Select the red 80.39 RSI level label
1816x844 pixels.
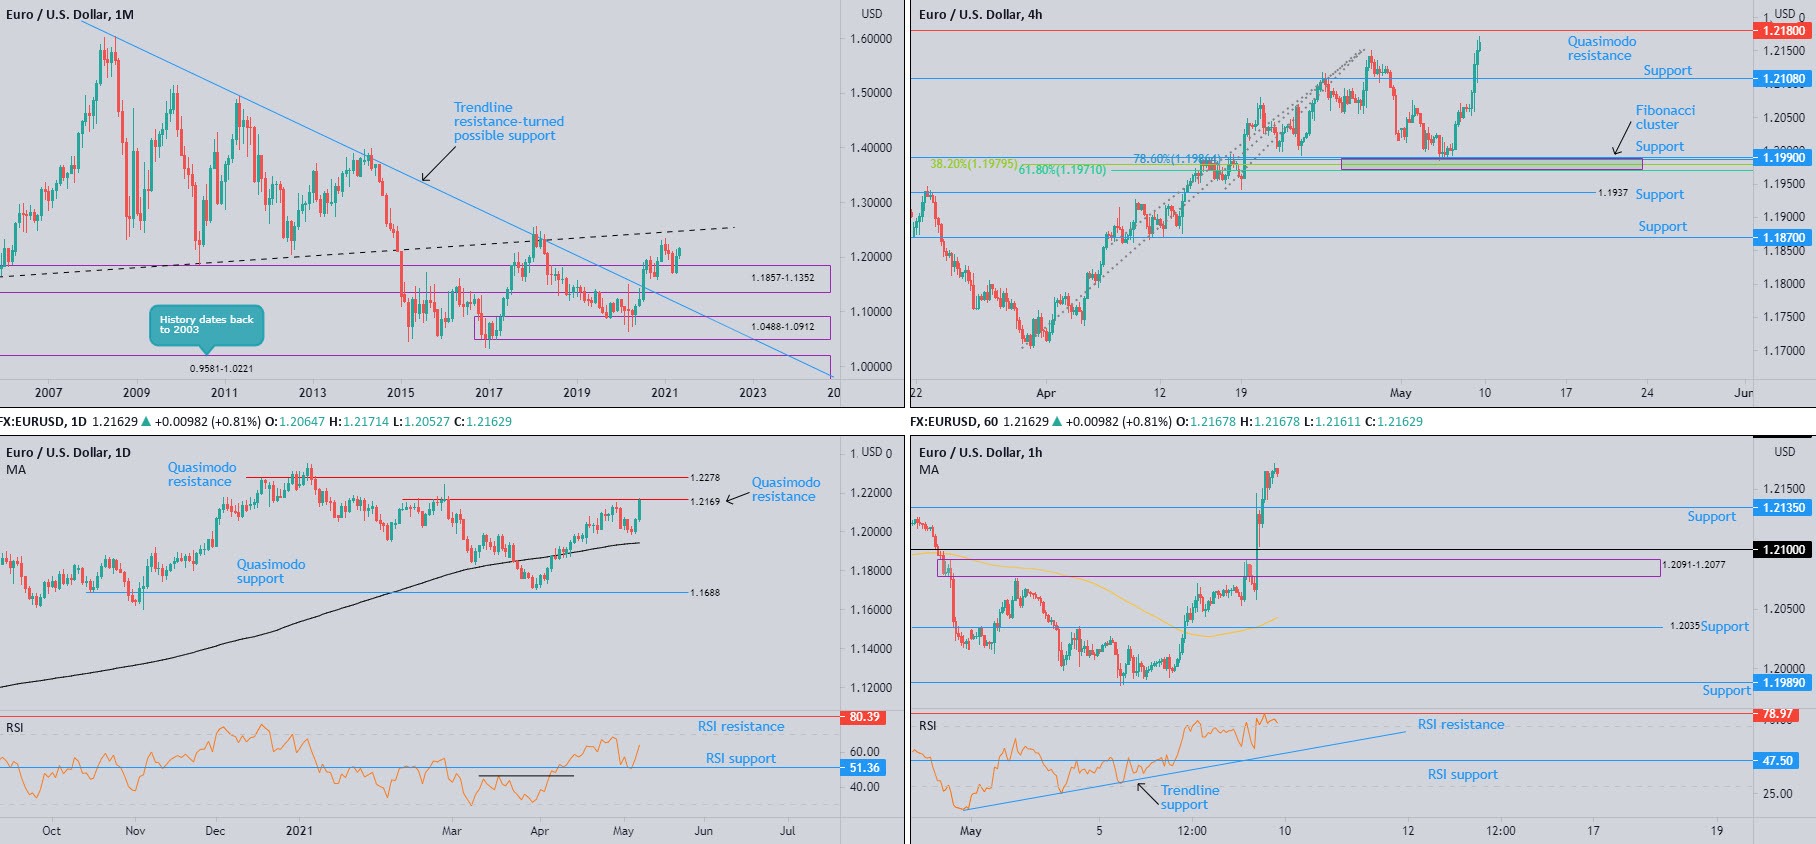point(864,717)
